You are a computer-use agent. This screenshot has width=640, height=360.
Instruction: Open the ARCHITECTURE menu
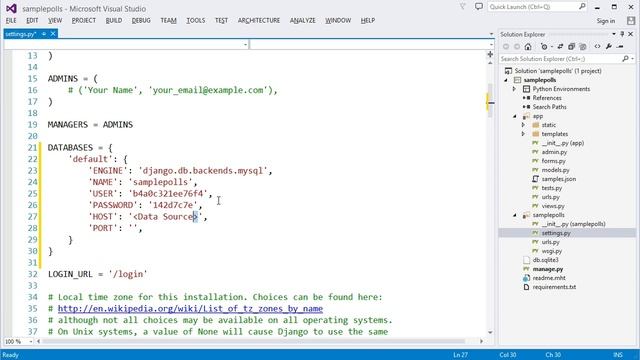coord(259,20)
